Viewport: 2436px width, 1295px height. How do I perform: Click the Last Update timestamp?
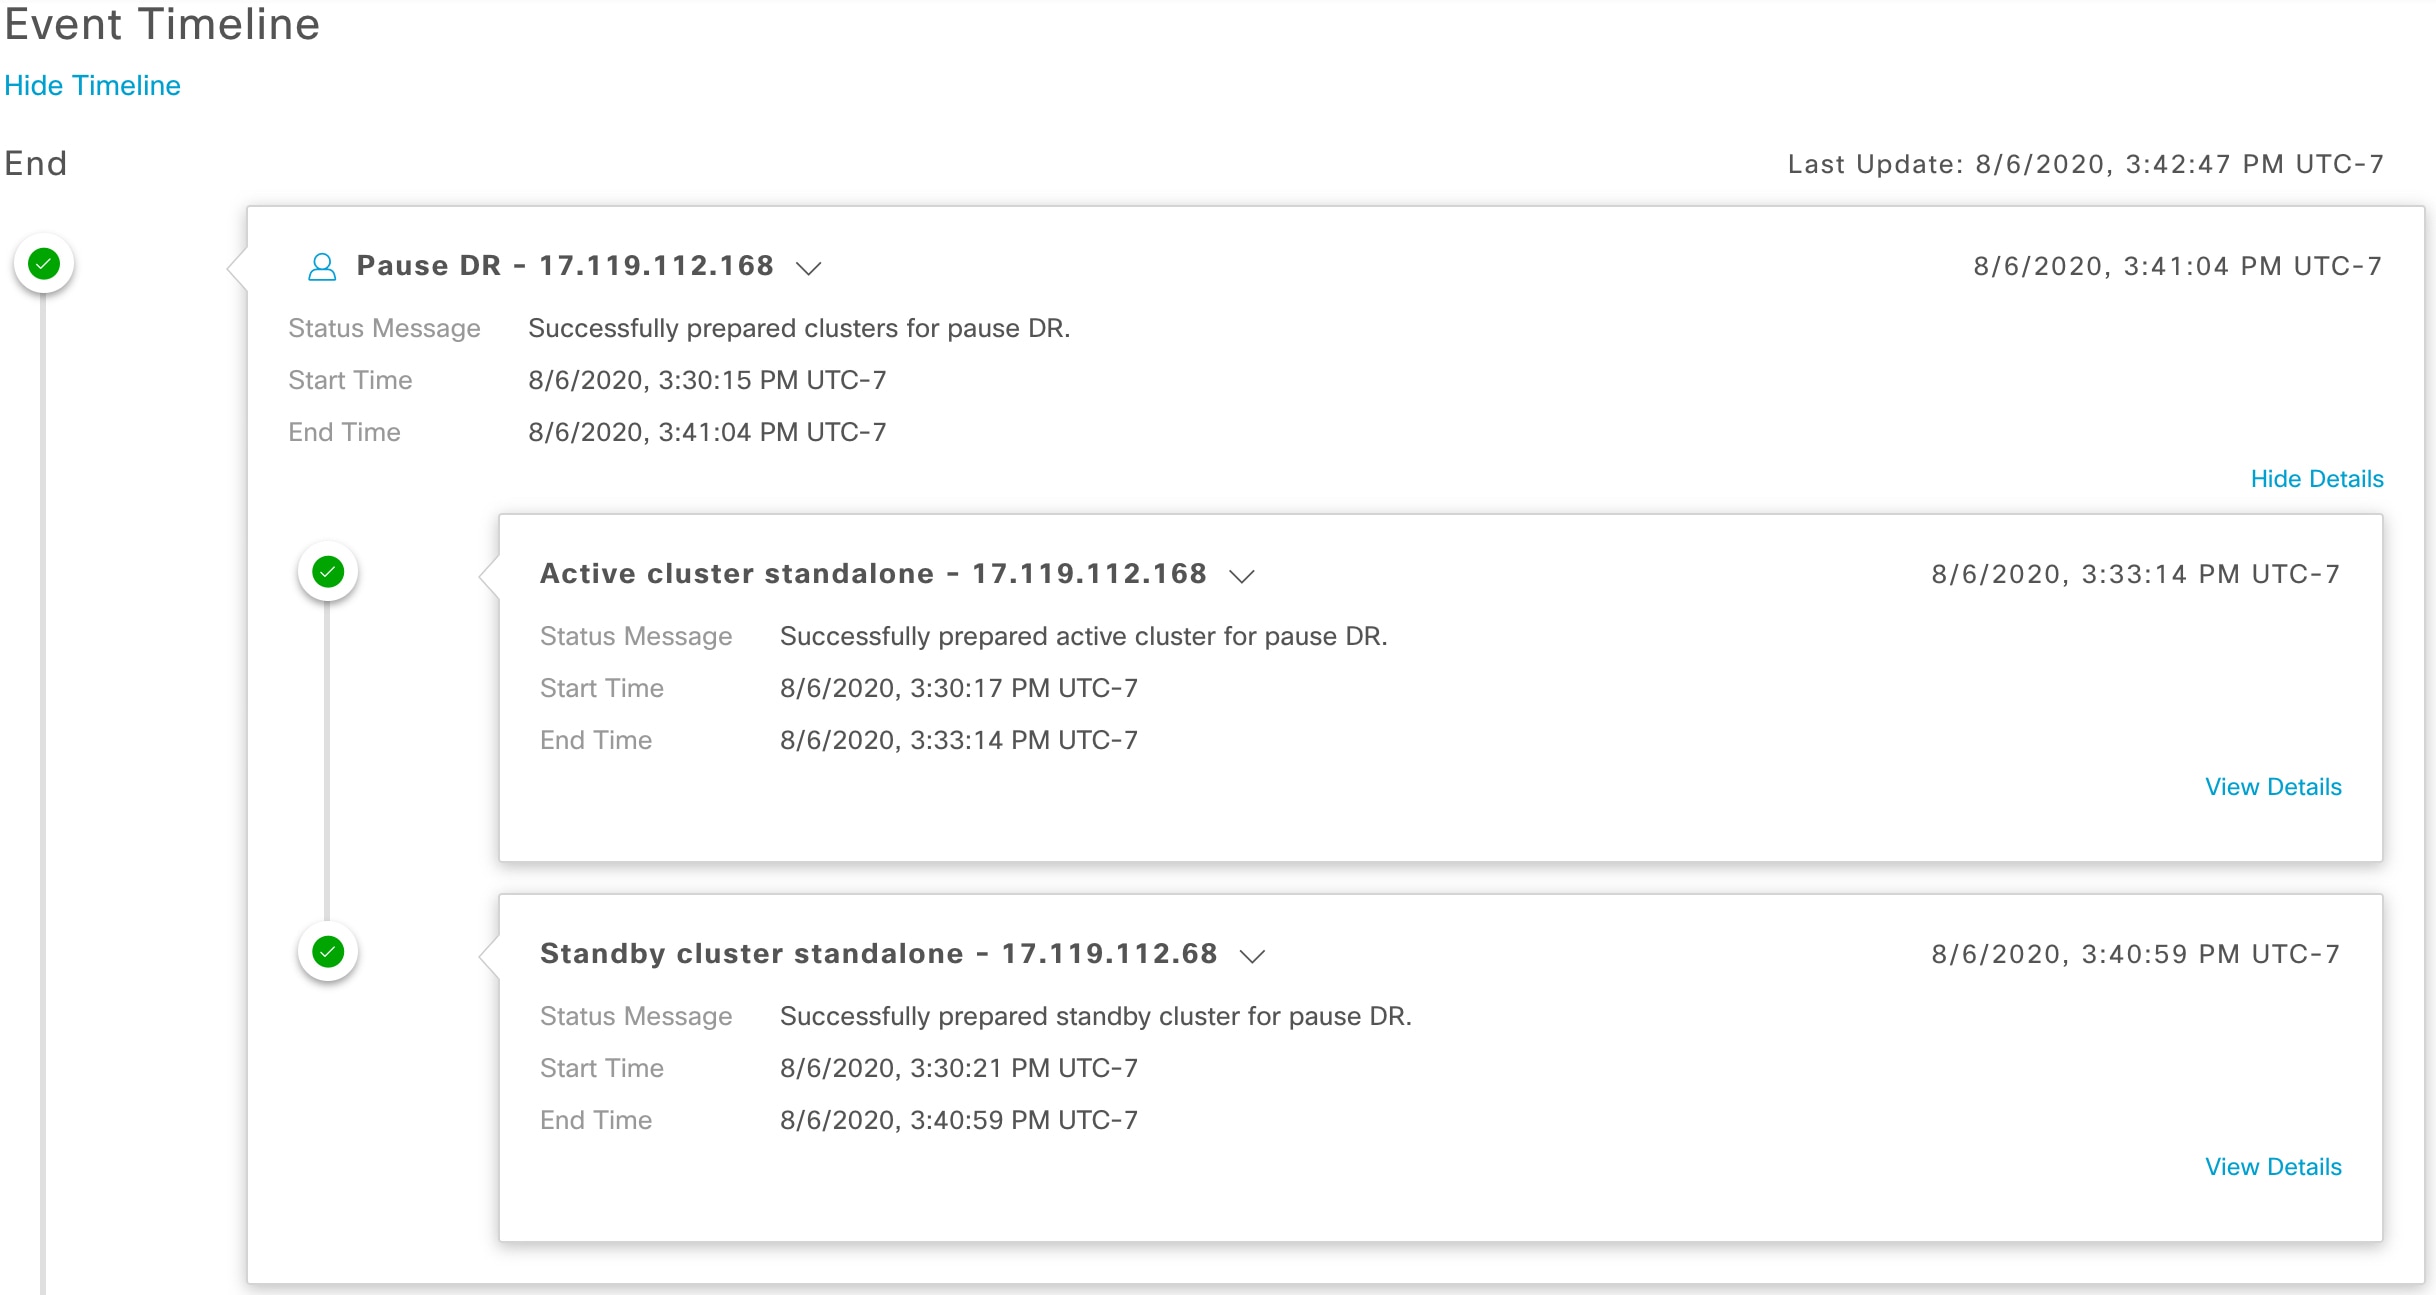(2085, 164)
